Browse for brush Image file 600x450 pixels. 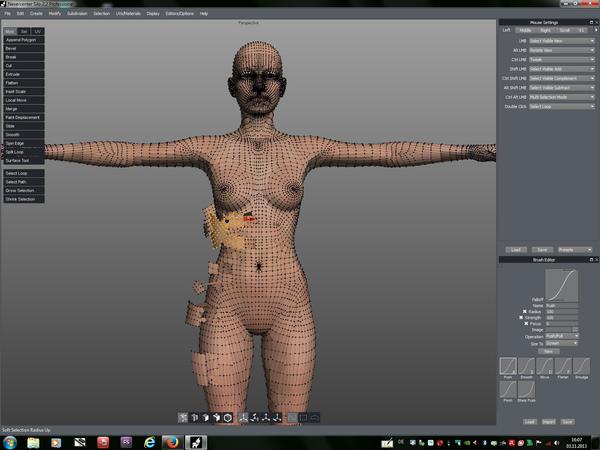pos(575,329)
